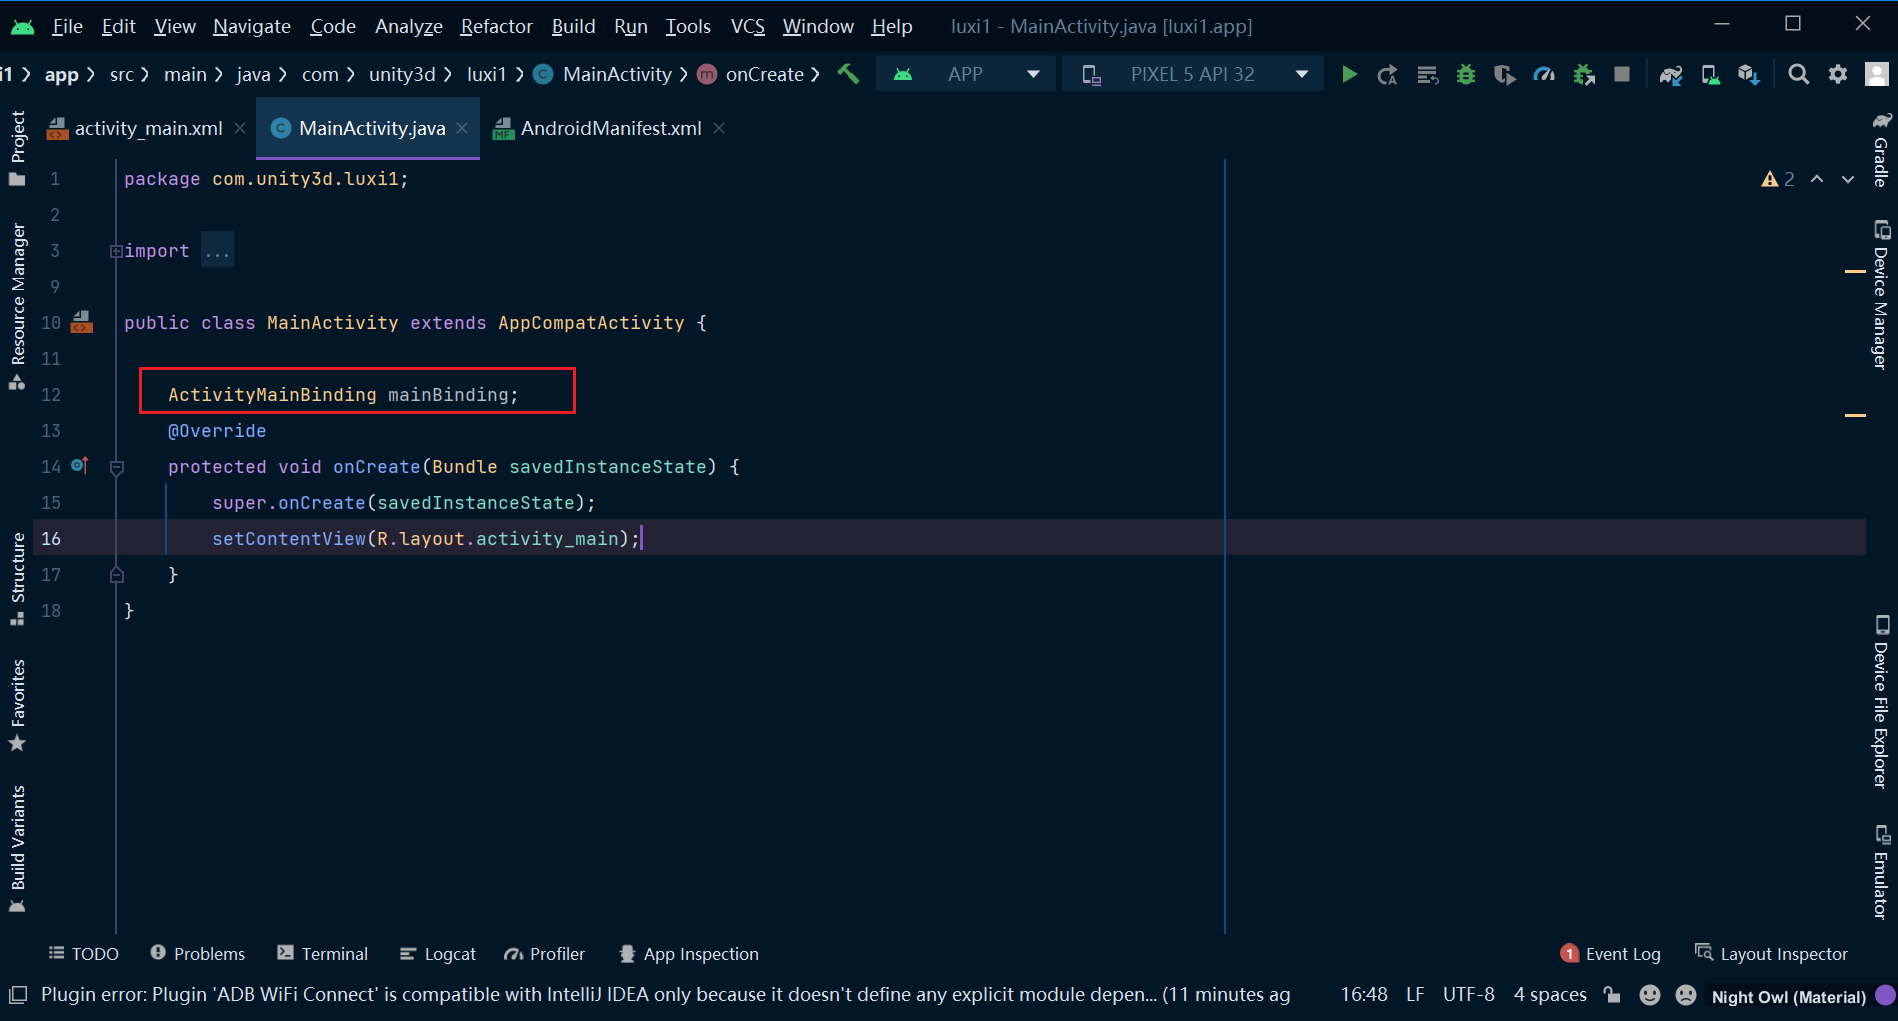
Task: Click the MainActivity breadcrumb in navigation bar
Action: click(x=617, y=74)
